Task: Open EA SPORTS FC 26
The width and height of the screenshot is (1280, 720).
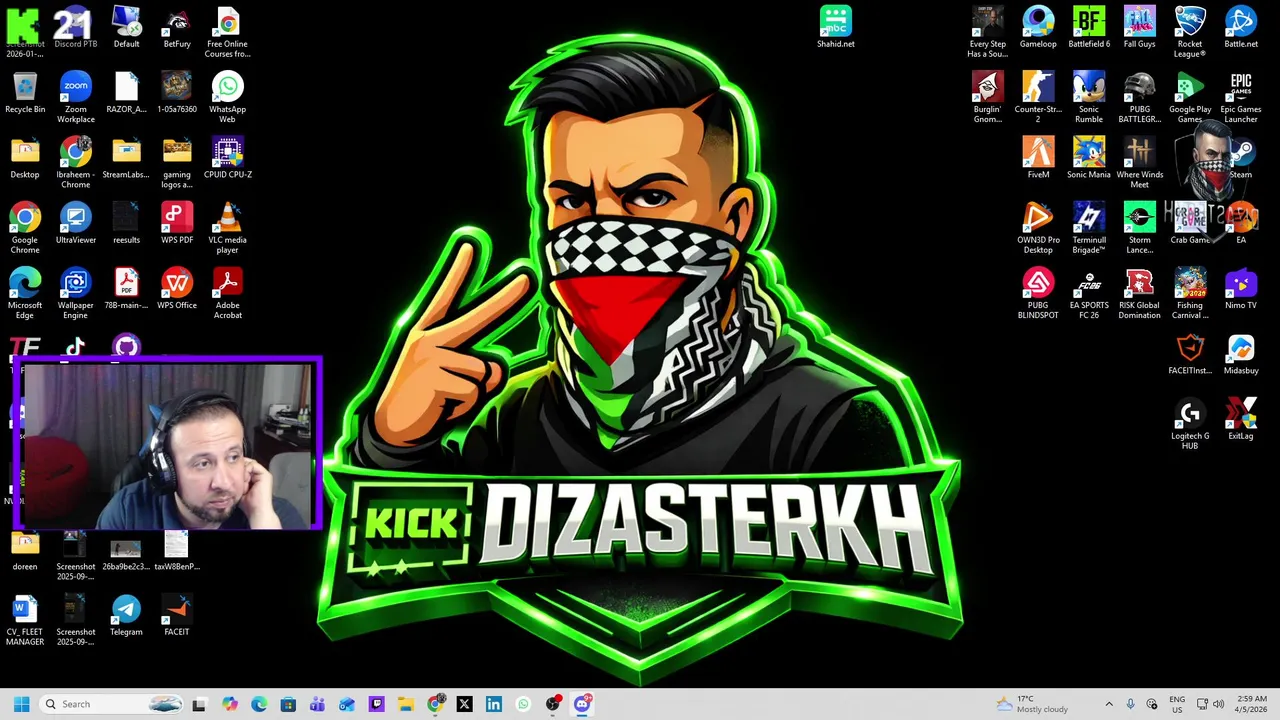Action: click(x=1089, y=293)
